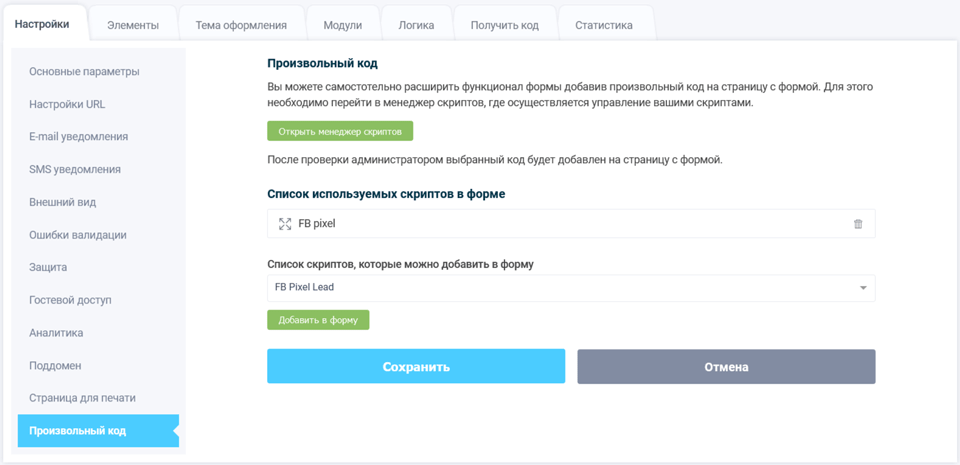View the Статистика tab
Viewport: 960px width, 465px height.
(604, 25)
